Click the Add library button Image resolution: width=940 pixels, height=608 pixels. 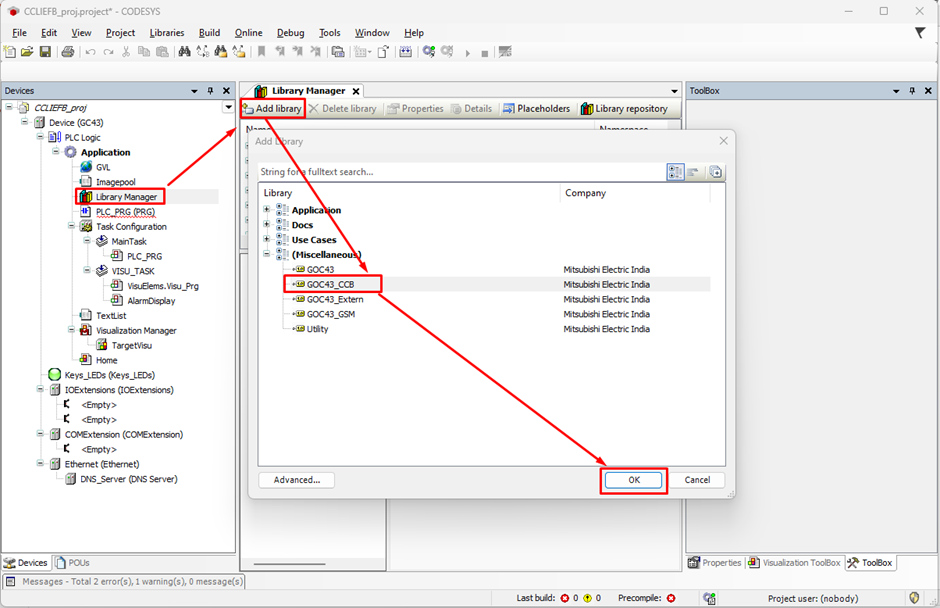point(272,109)
